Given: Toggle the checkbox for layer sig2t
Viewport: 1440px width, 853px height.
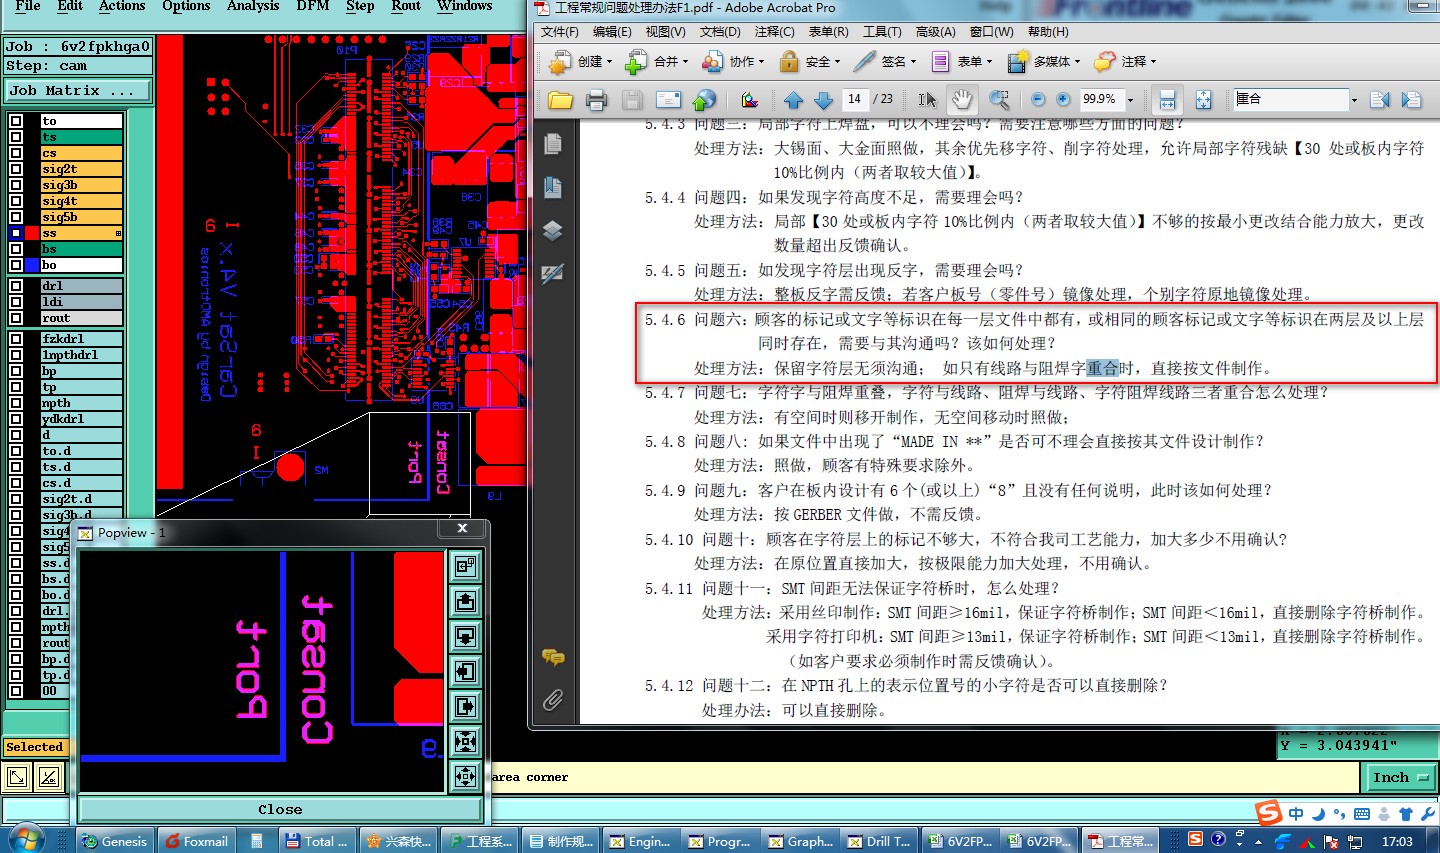Looking at the screenshot, I should [16, 169].
